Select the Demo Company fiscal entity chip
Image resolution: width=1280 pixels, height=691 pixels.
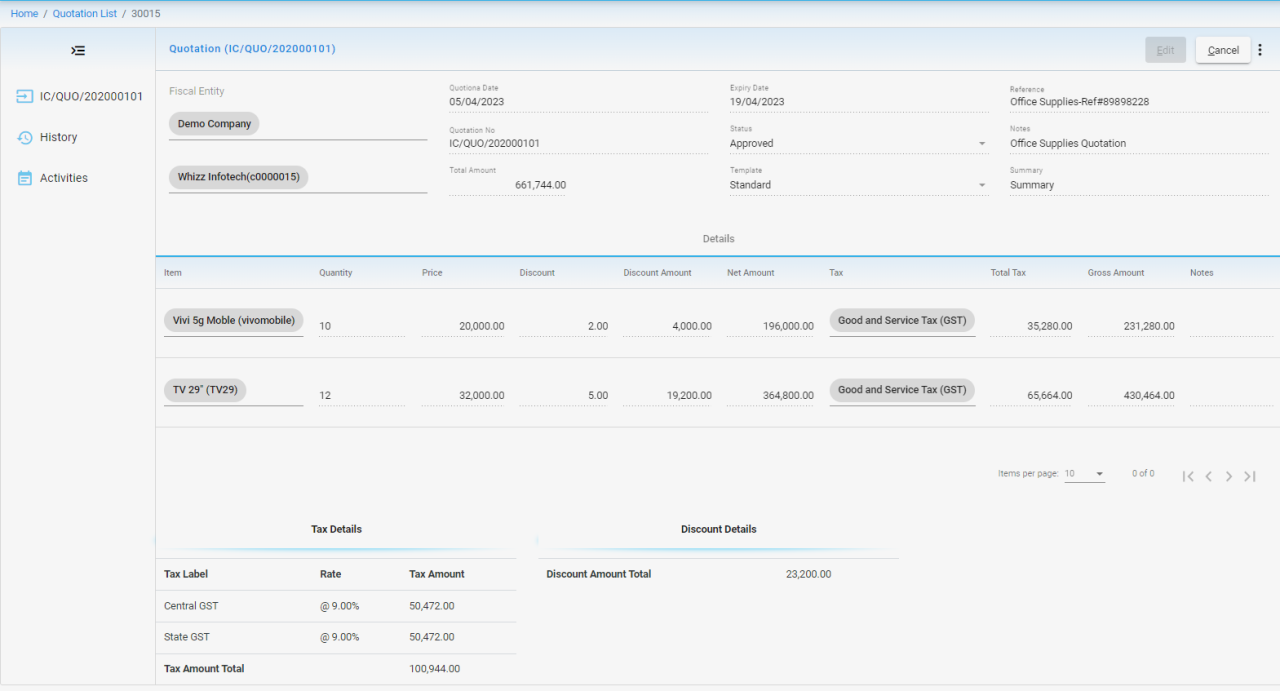point(214,124)
